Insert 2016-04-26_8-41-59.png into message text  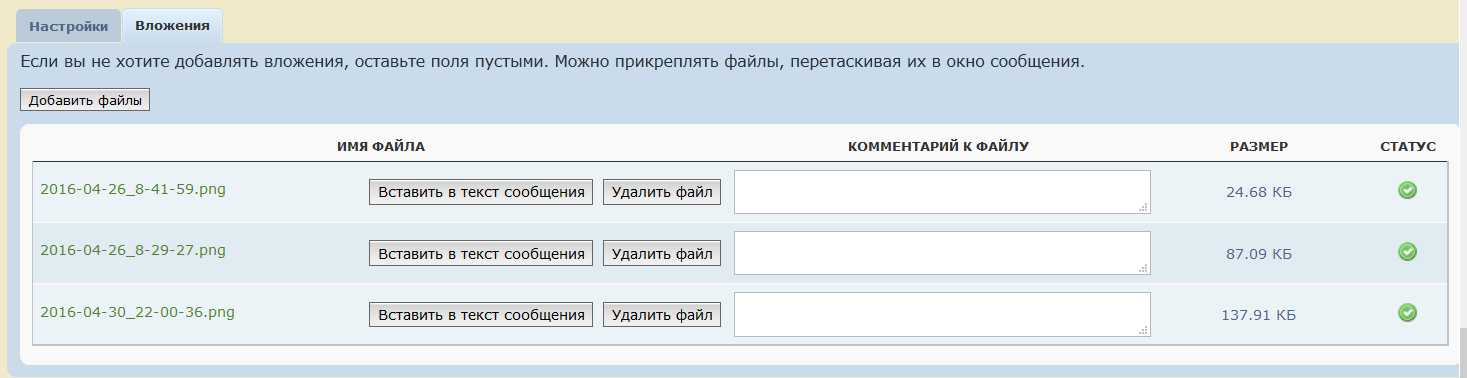pyautogui.click(x=481, y=192)
